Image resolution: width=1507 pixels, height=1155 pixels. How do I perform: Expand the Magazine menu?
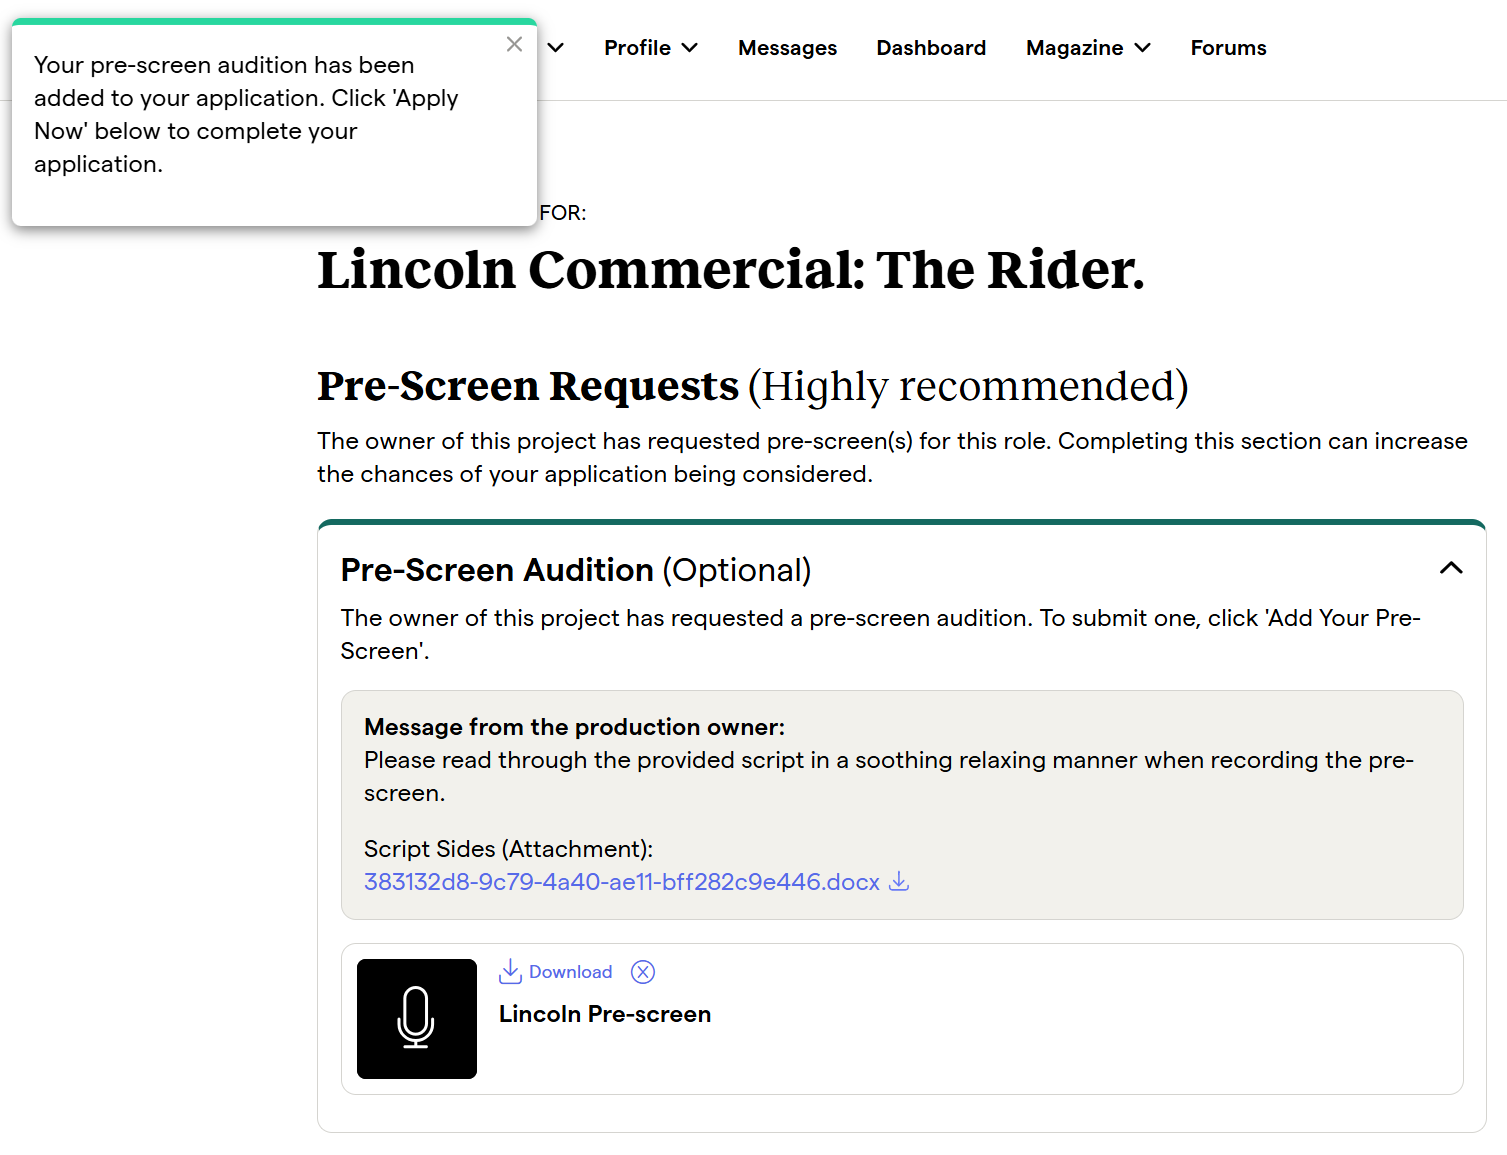[x=1088, y=48]
